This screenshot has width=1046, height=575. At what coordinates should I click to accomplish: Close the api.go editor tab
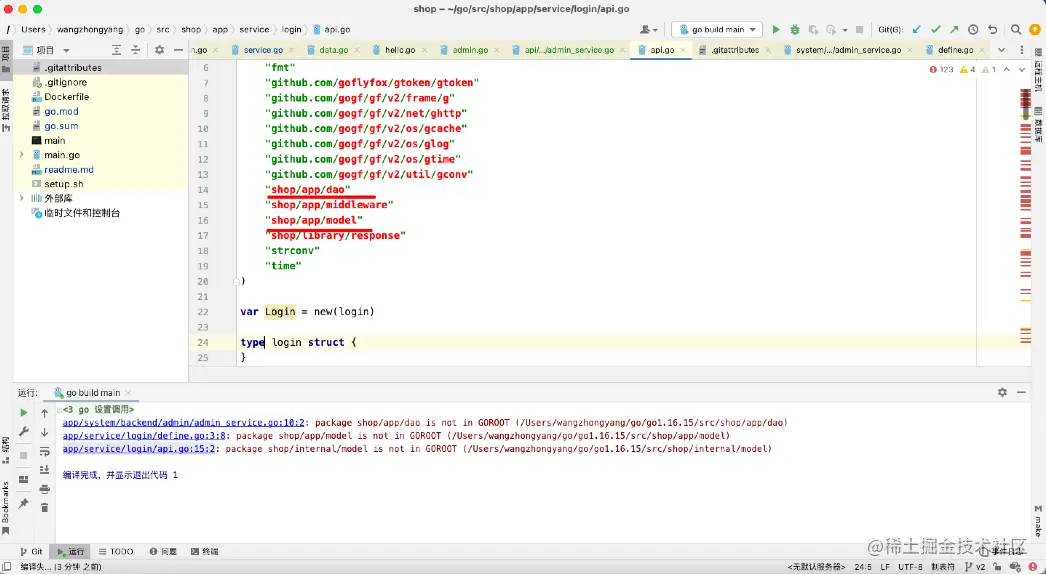pyautogui.click(x=683, y=50)
